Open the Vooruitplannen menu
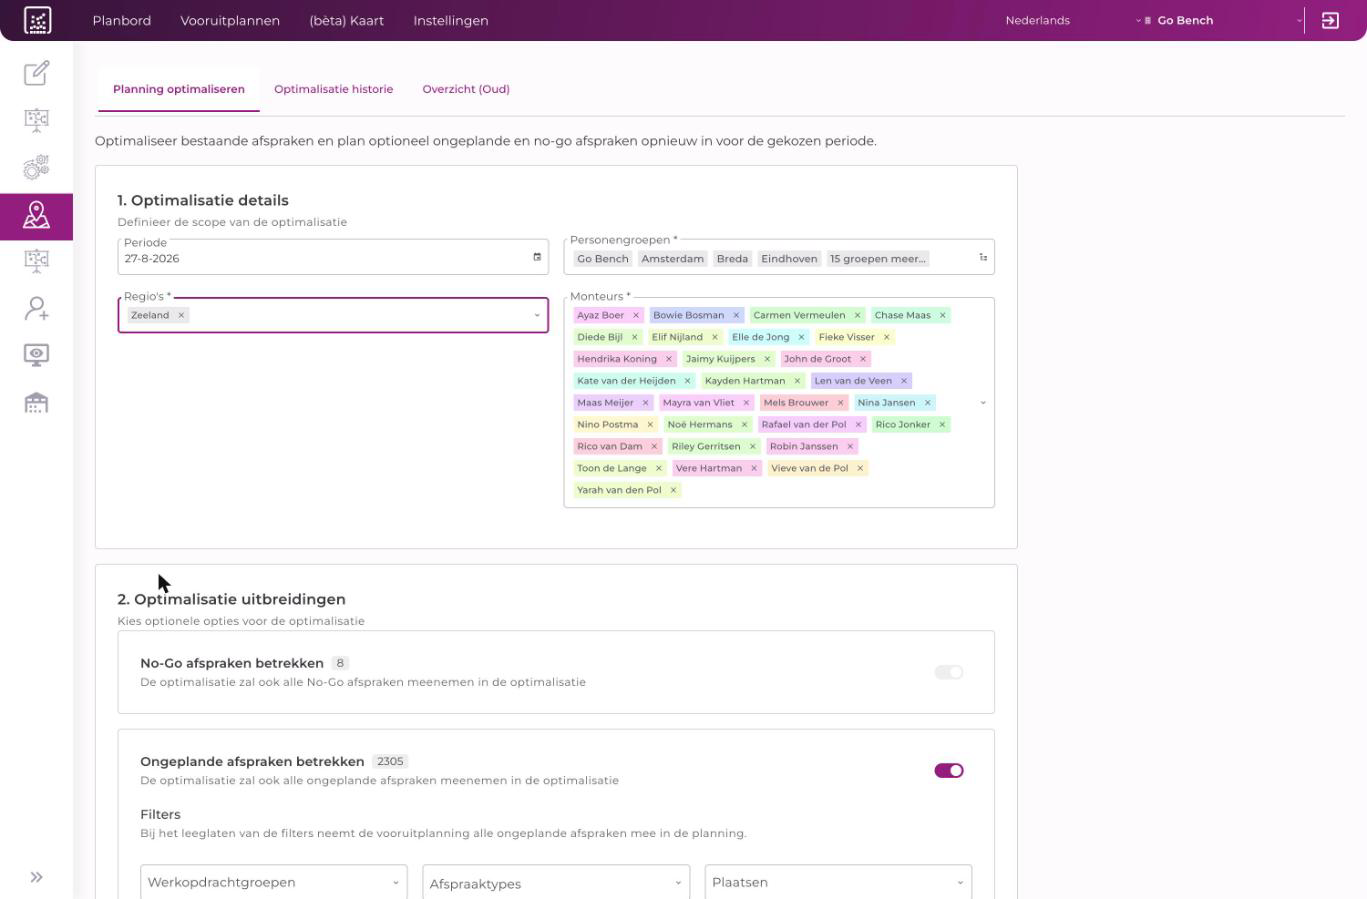Screen dimensions: 1367x899 230,20
